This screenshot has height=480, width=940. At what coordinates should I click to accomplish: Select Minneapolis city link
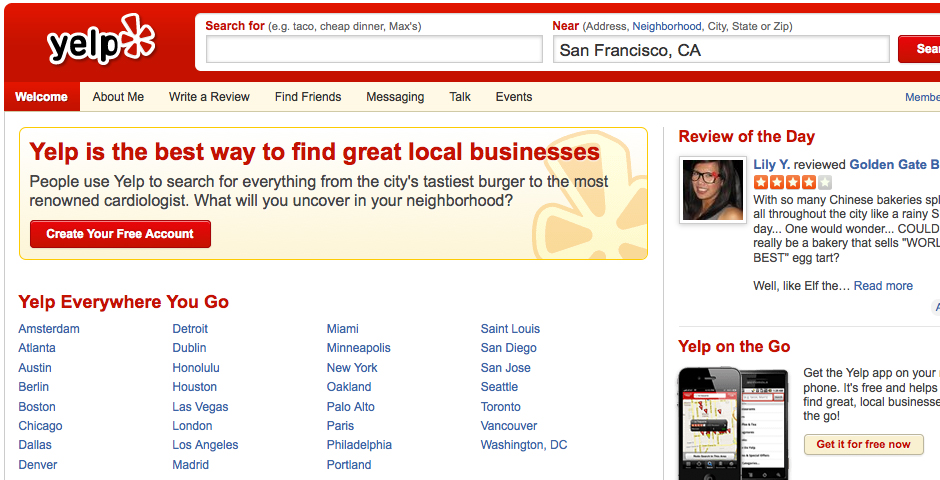pyautogui.click(x=358, y=348)
